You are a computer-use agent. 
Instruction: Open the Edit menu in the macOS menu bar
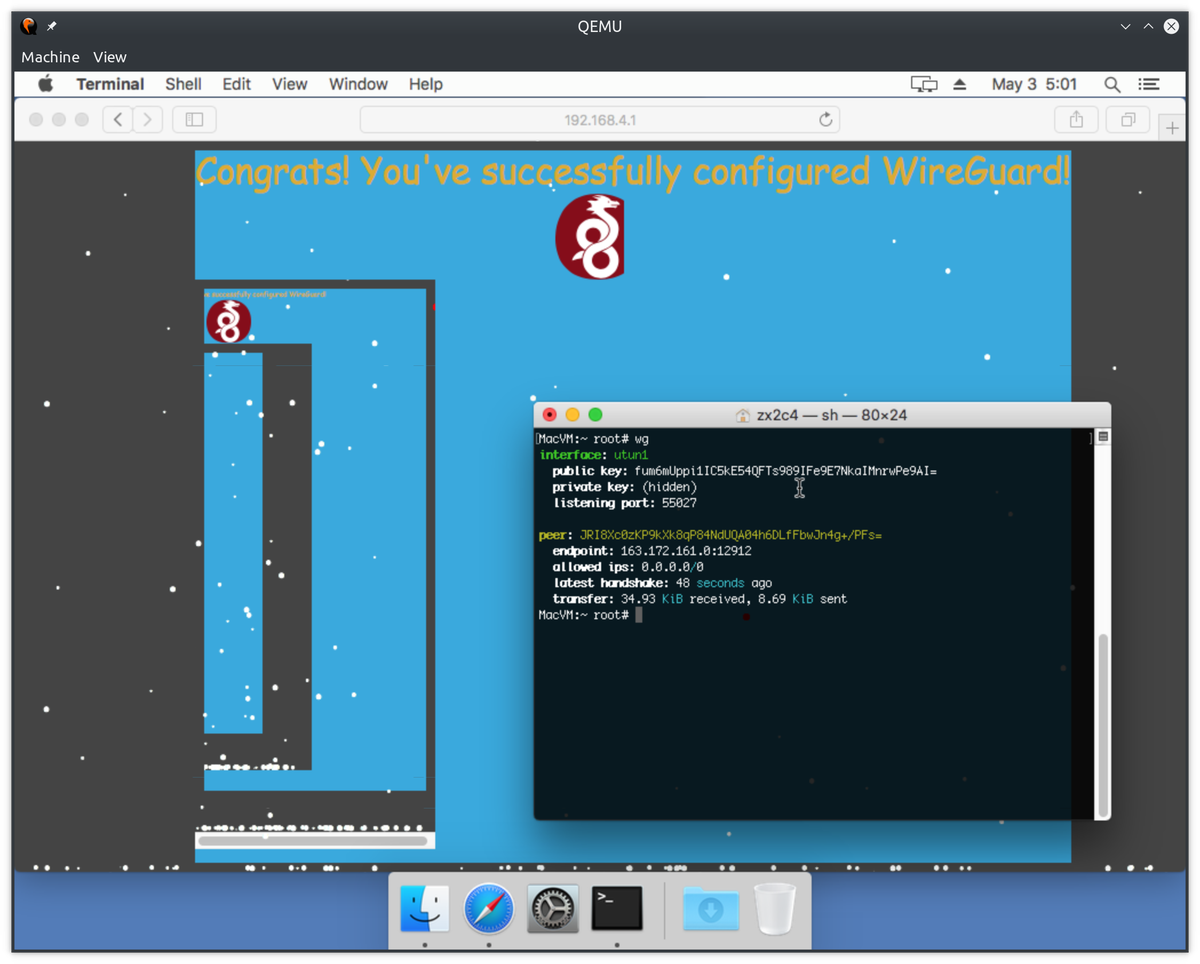[x=236, y=84]
